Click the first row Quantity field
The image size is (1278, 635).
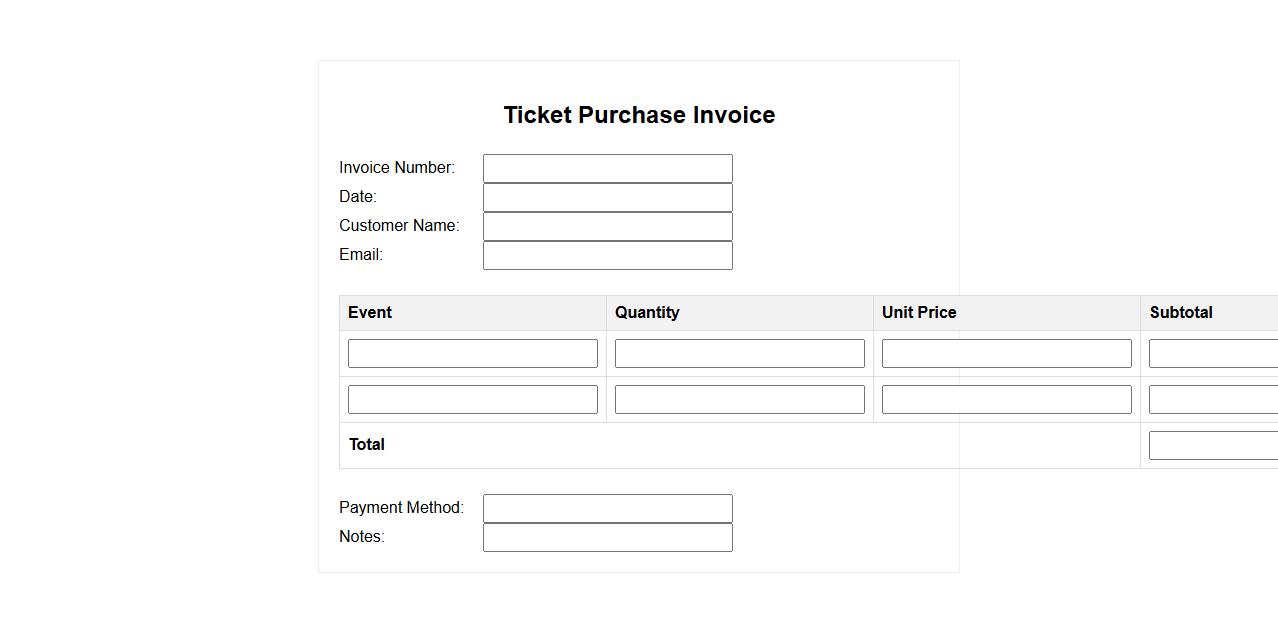[x=739, y=353]
